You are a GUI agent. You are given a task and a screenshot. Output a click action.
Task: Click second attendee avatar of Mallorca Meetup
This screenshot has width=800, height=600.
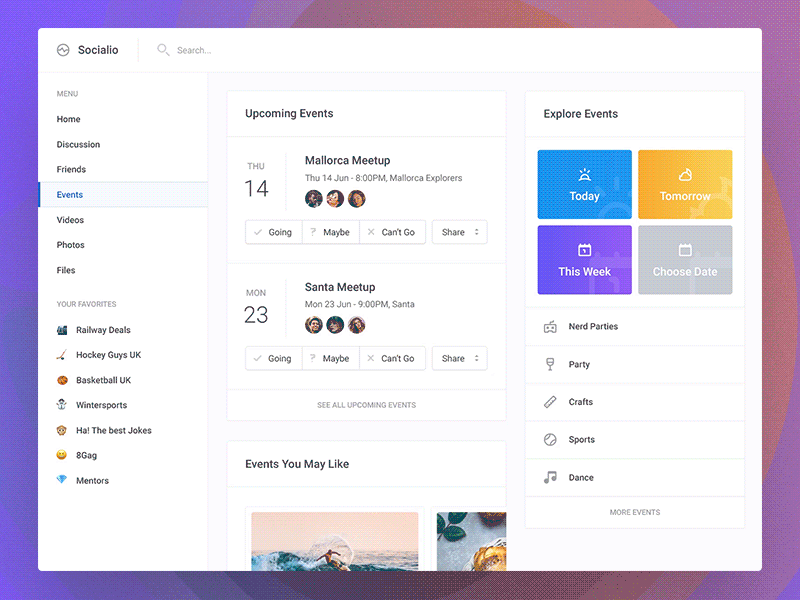point(335,198)
